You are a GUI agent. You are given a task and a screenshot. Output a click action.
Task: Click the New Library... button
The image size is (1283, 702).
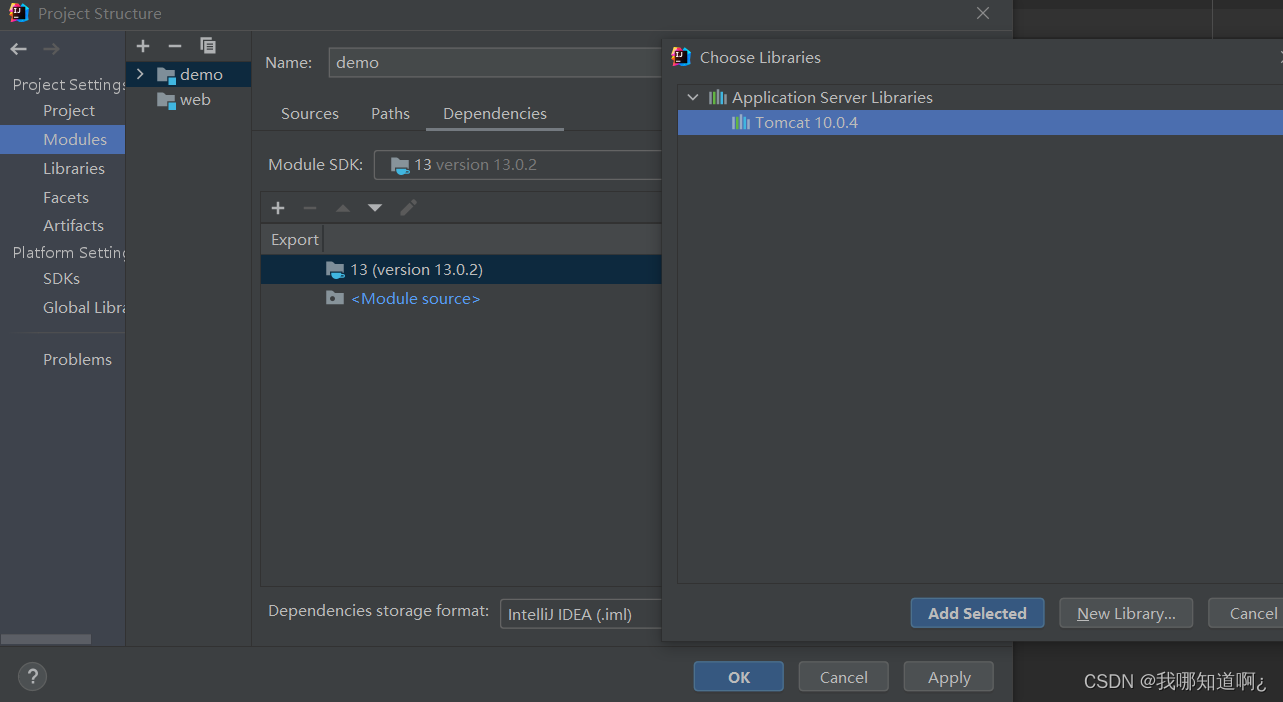click(1126, 613)
